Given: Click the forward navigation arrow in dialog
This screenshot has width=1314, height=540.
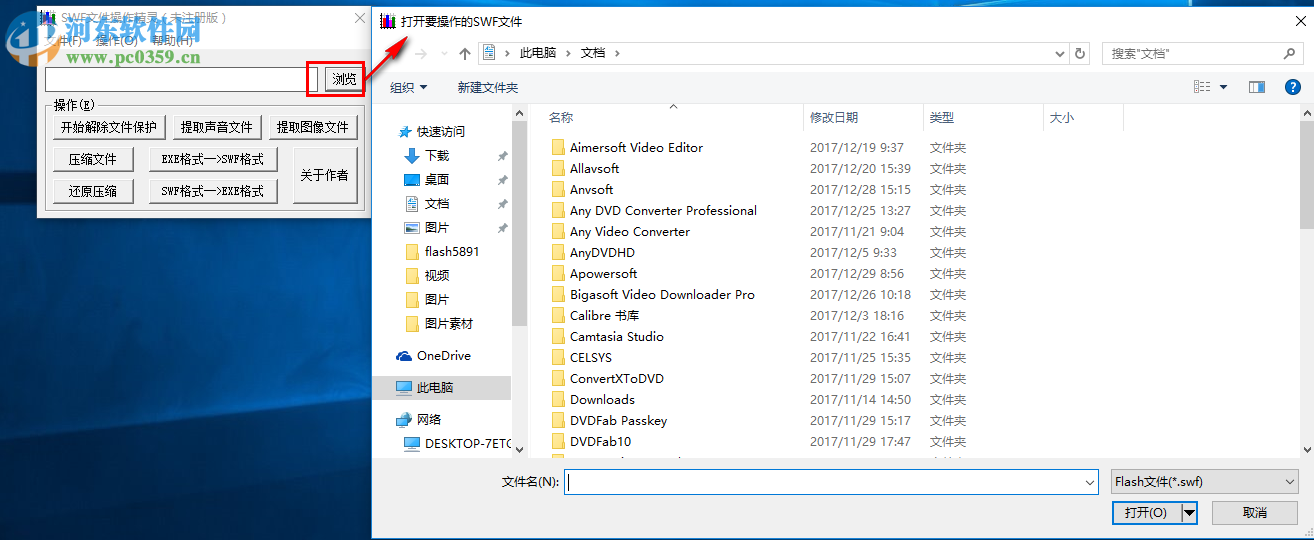Looking at the screenshot, I should (x=421, y=53).
